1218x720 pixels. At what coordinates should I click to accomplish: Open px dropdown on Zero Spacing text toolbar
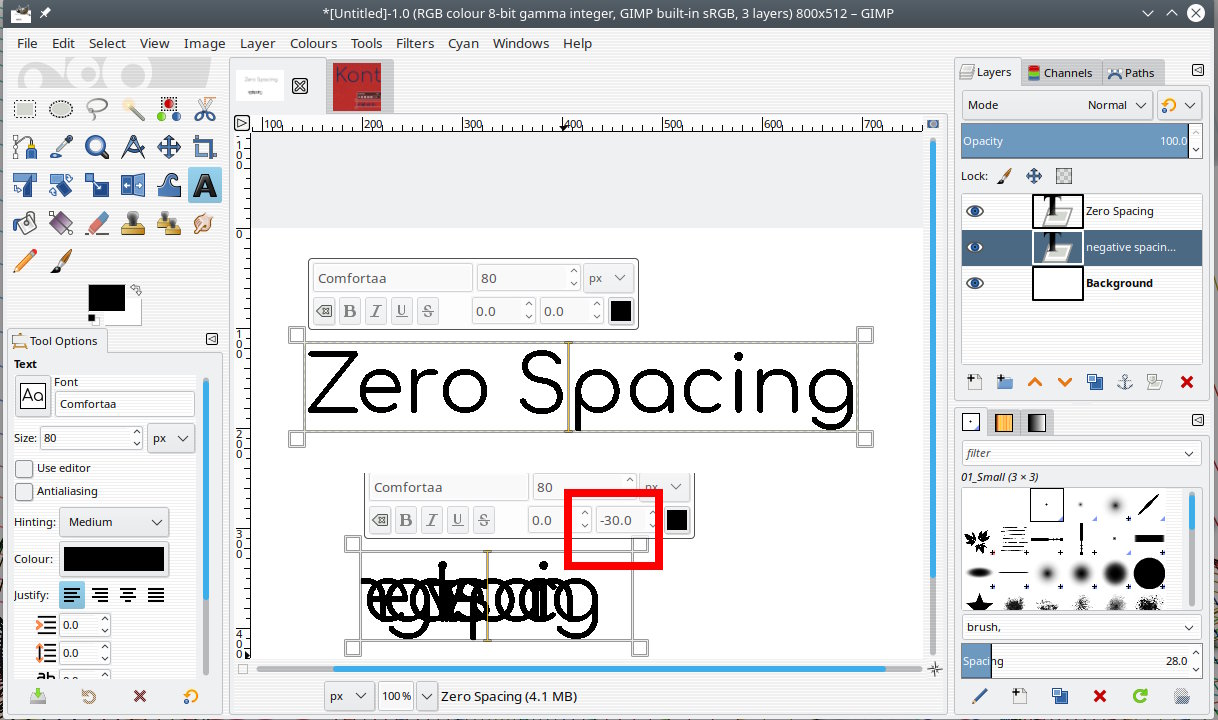tap(609, 278)
